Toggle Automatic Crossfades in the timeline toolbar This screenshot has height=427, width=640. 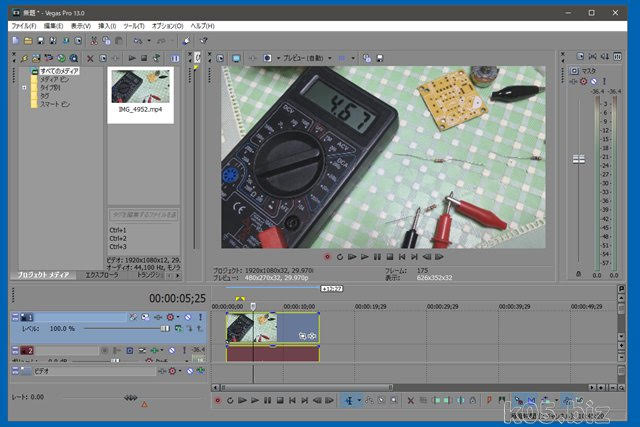531,400
